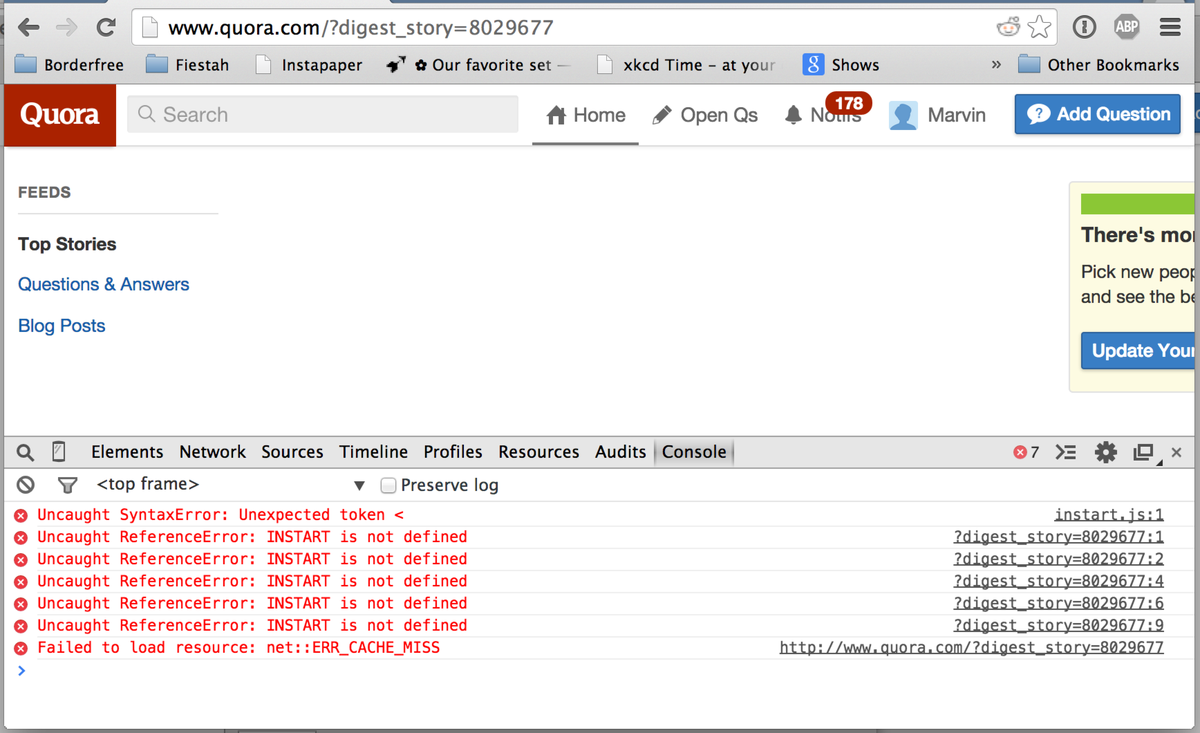The width and height of the screenshot is (1200, 733).
Task: Select the Blog Posts feed
Action: click(61, 326)
